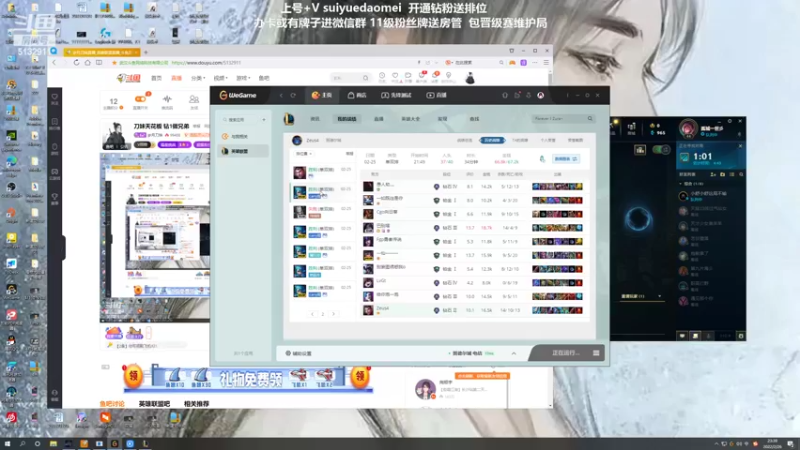Dismiss the 1:01 queue timer panel

click(740, 146)
